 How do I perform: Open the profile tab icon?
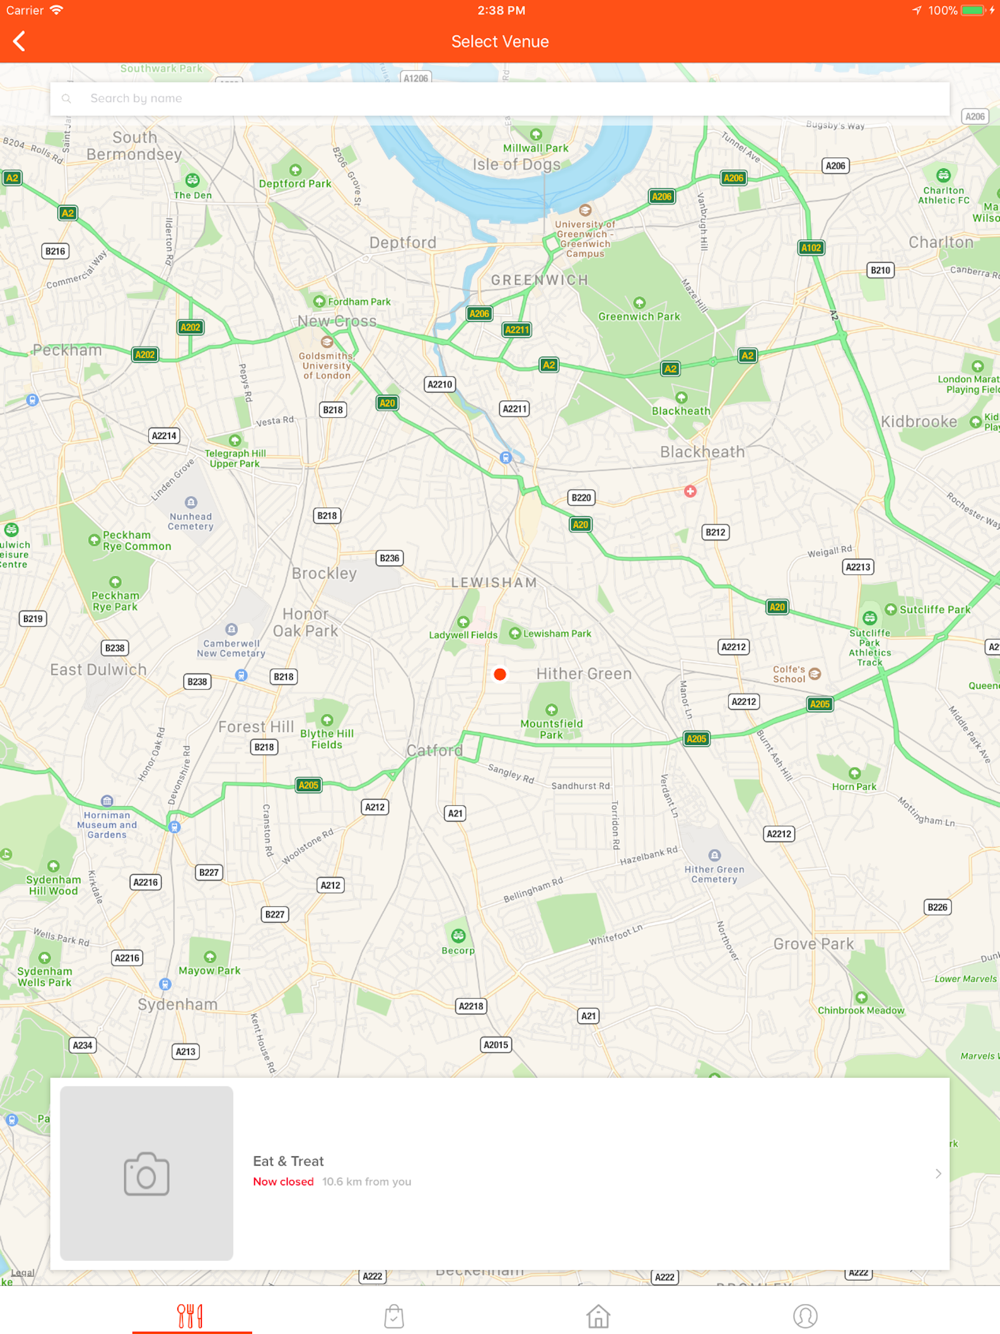[x=805, y=1316]
